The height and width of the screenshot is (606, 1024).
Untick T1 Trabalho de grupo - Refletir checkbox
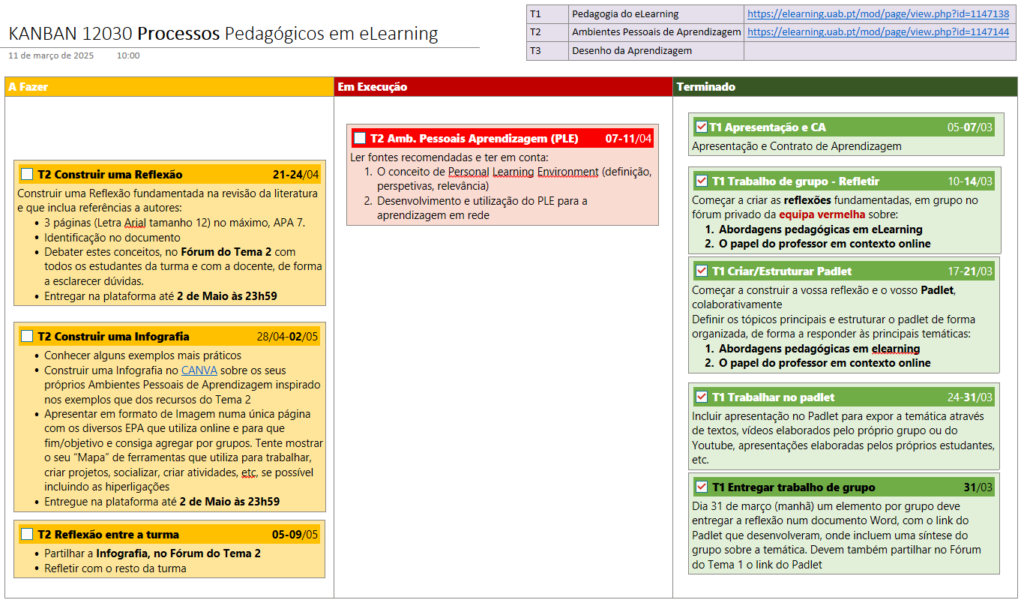pos(701,181)
